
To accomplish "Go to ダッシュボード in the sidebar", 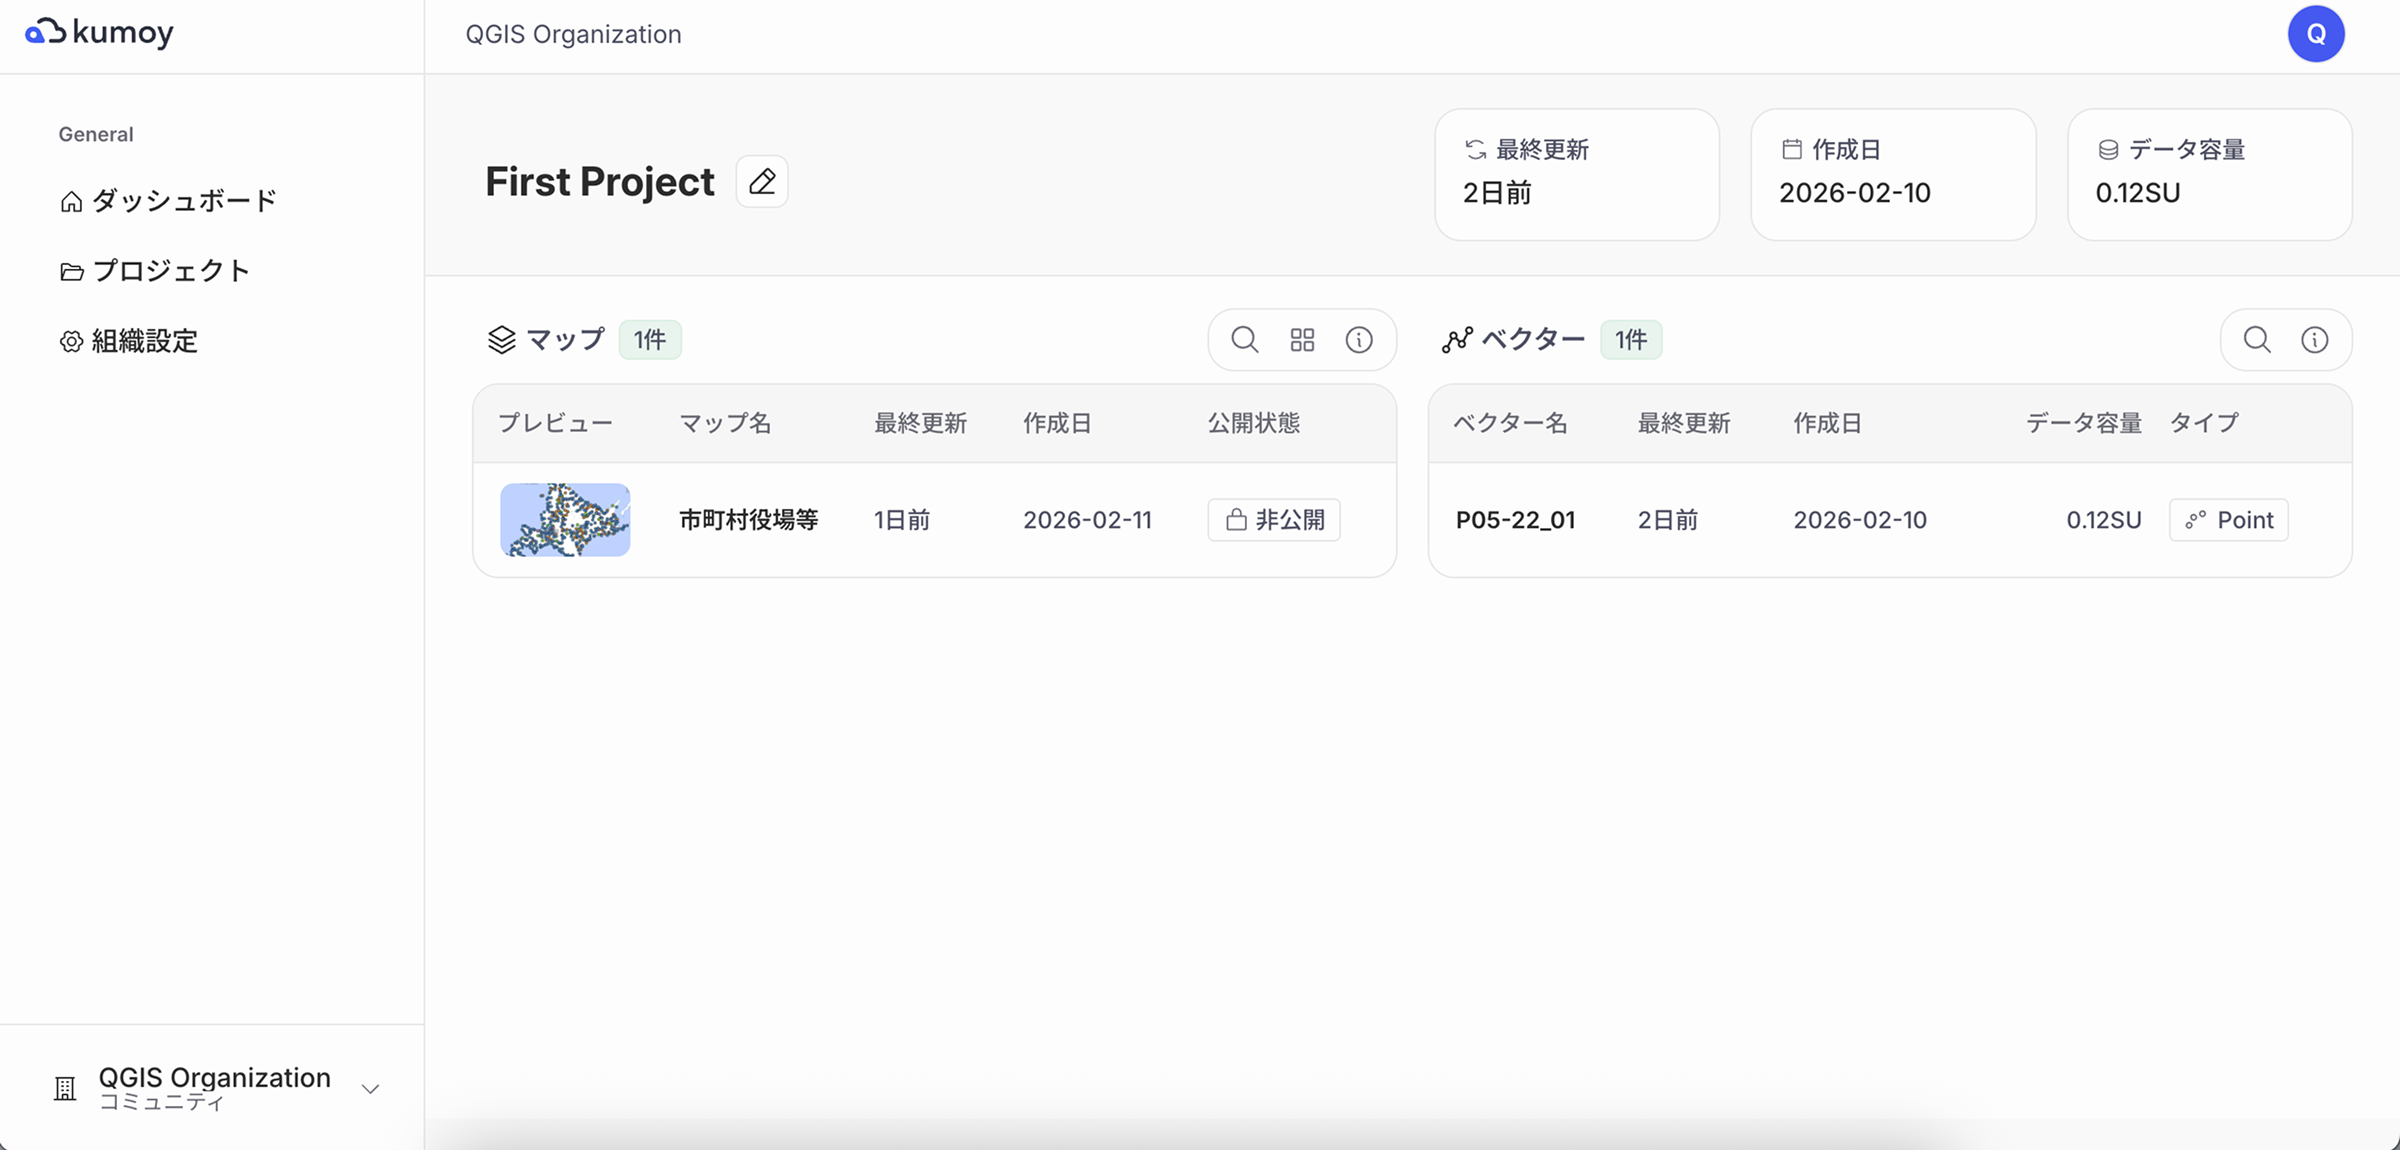I will [x=184, y=200].
